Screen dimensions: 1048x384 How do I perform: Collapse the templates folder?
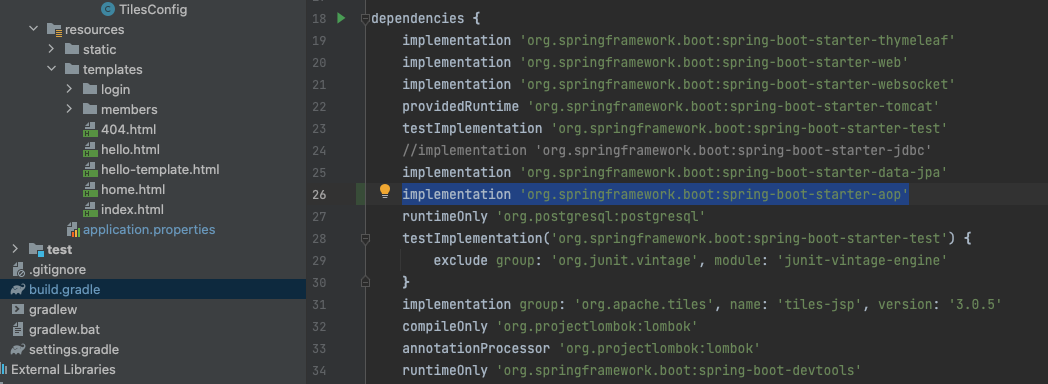coord(51,69)
